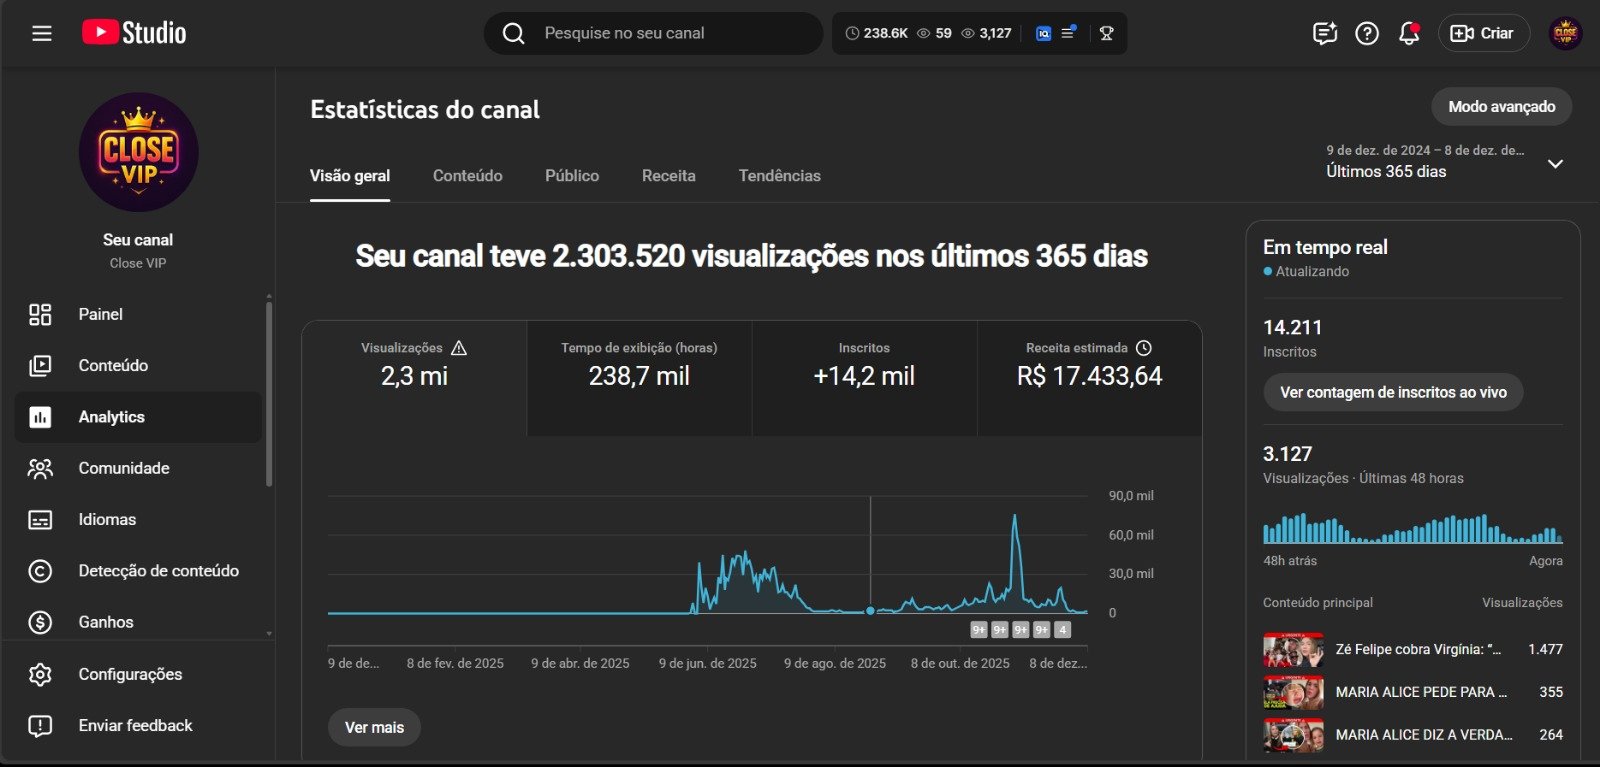This screenshot has height=767, width=1600.
Task: Click the MARIA ALICE PEDE PARA video title
Action: point(1421,692)
